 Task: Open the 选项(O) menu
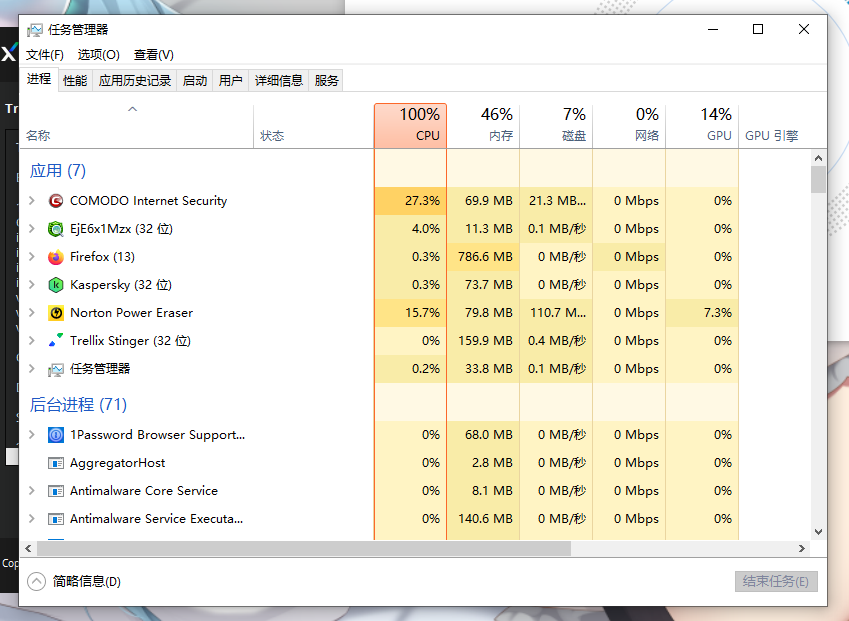[98, 55]
